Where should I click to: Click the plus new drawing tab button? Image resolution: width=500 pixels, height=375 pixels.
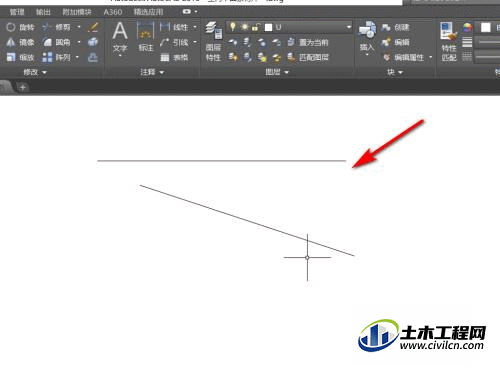click(23, 88)
